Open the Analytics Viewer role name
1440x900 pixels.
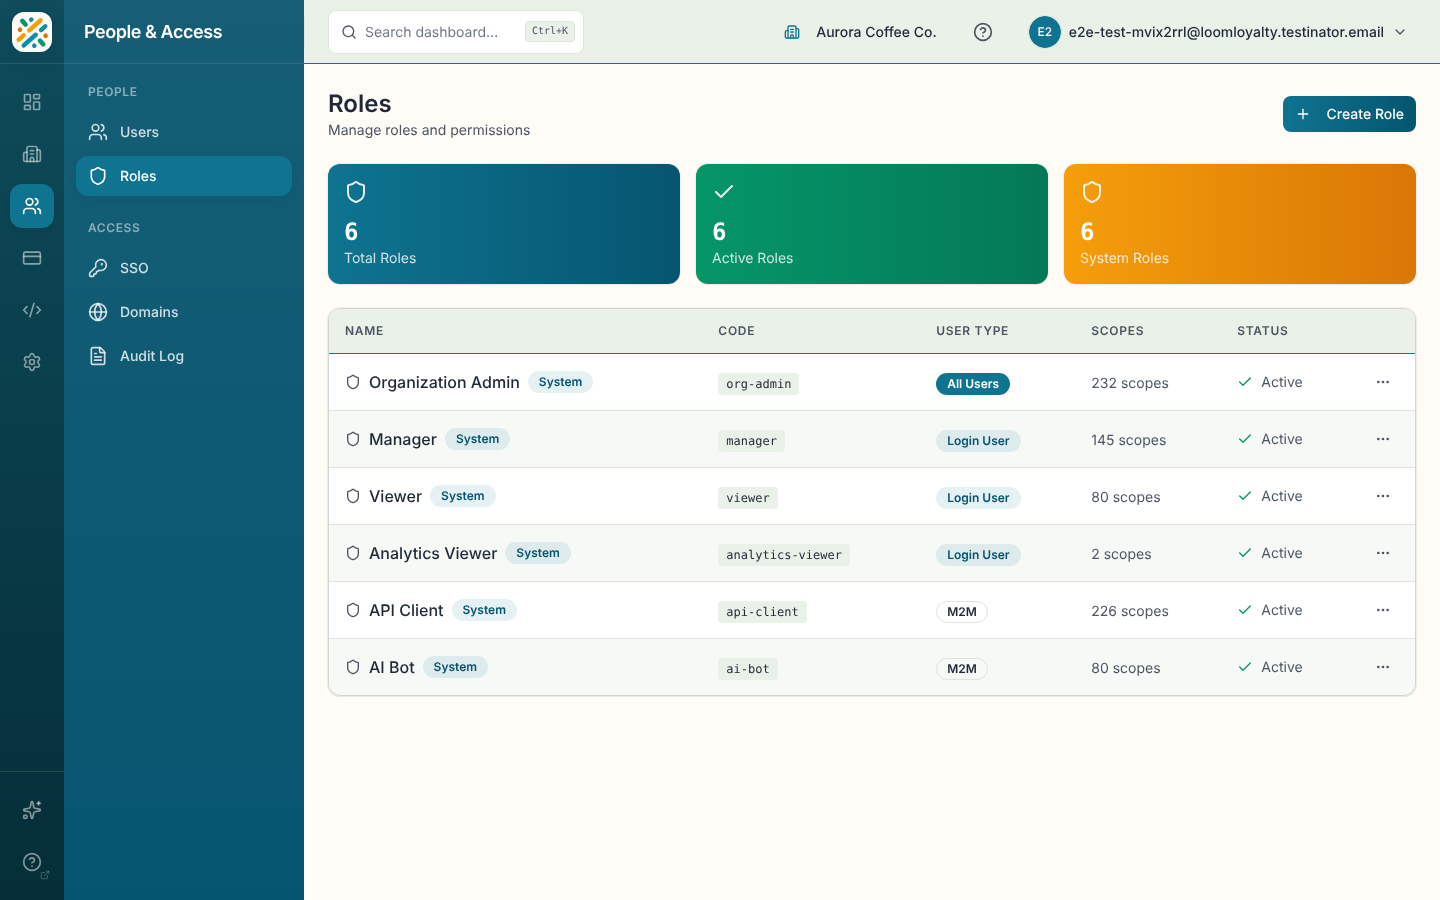pyautogui.click(x=433, y=553)
